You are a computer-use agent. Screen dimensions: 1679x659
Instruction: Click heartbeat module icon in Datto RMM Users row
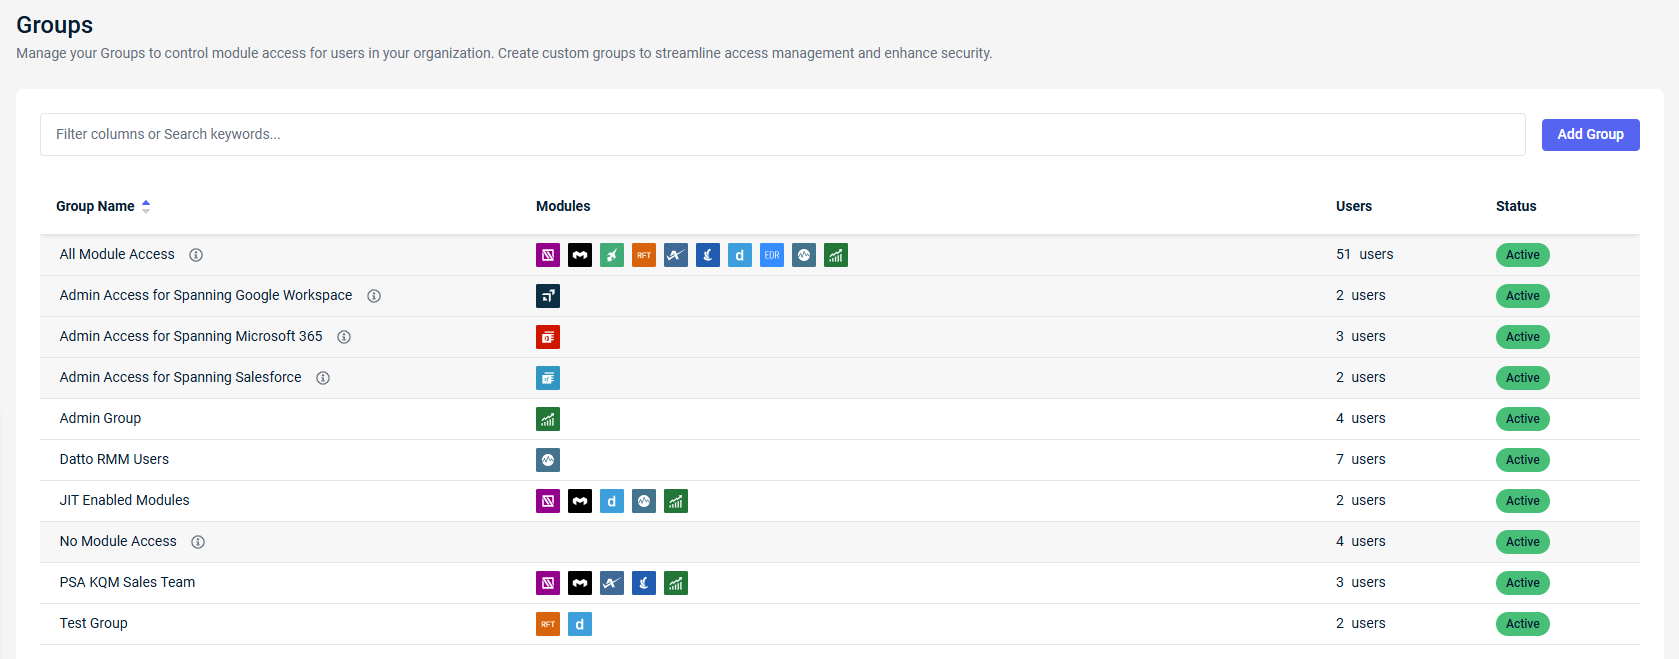(548, 460)
